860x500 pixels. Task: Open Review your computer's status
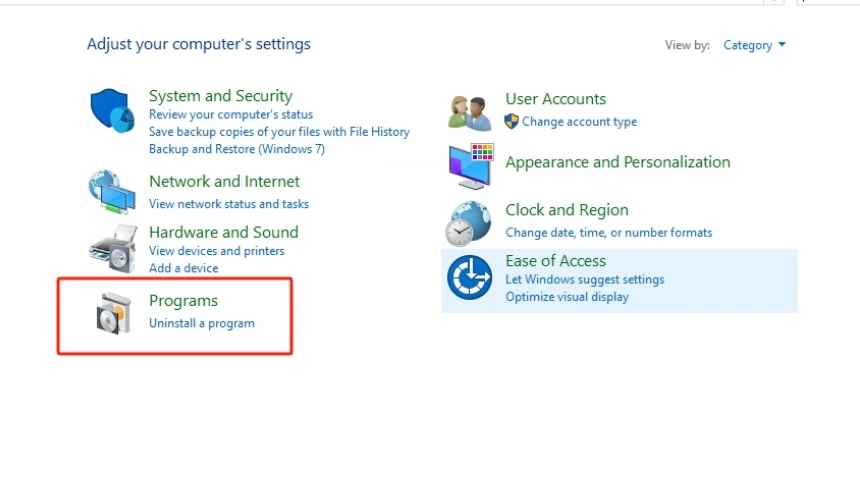click(230, 115)
